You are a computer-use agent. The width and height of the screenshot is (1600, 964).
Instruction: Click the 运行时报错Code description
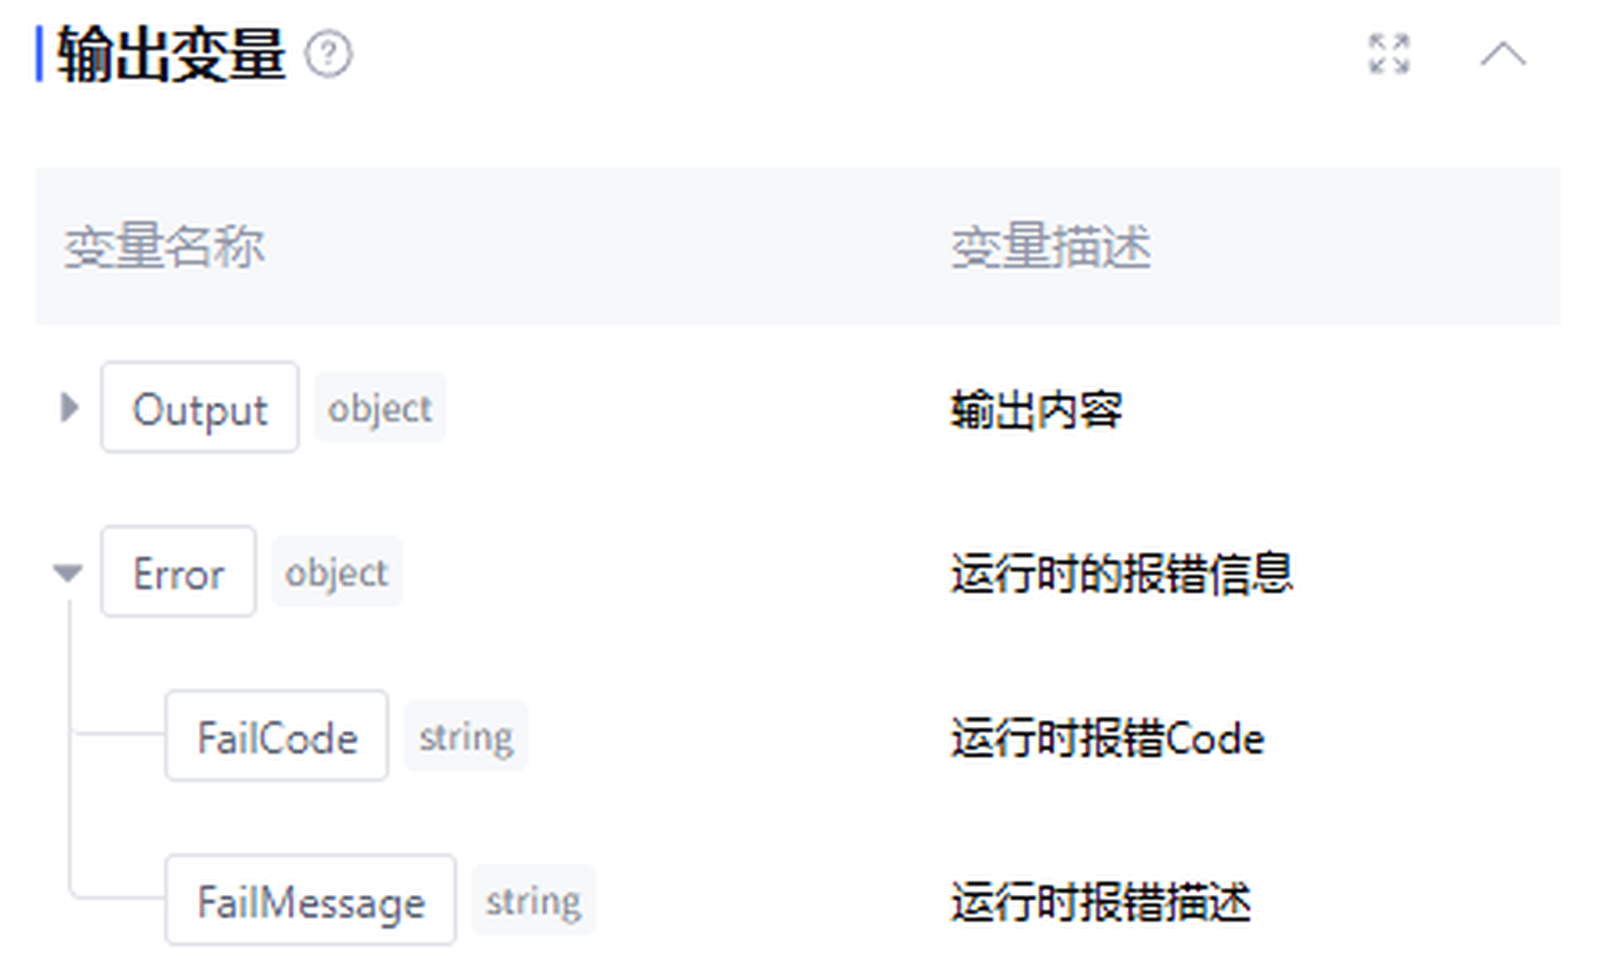click(1107, 738)
